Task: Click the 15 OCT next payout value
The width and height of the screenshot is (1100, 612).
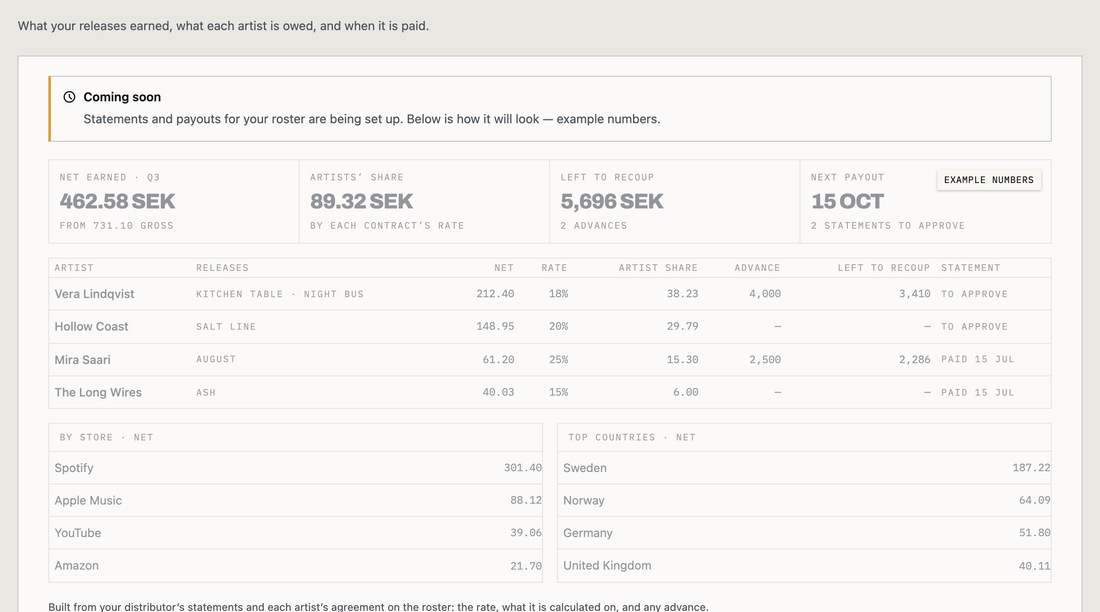Action: (x=847, y=201)
